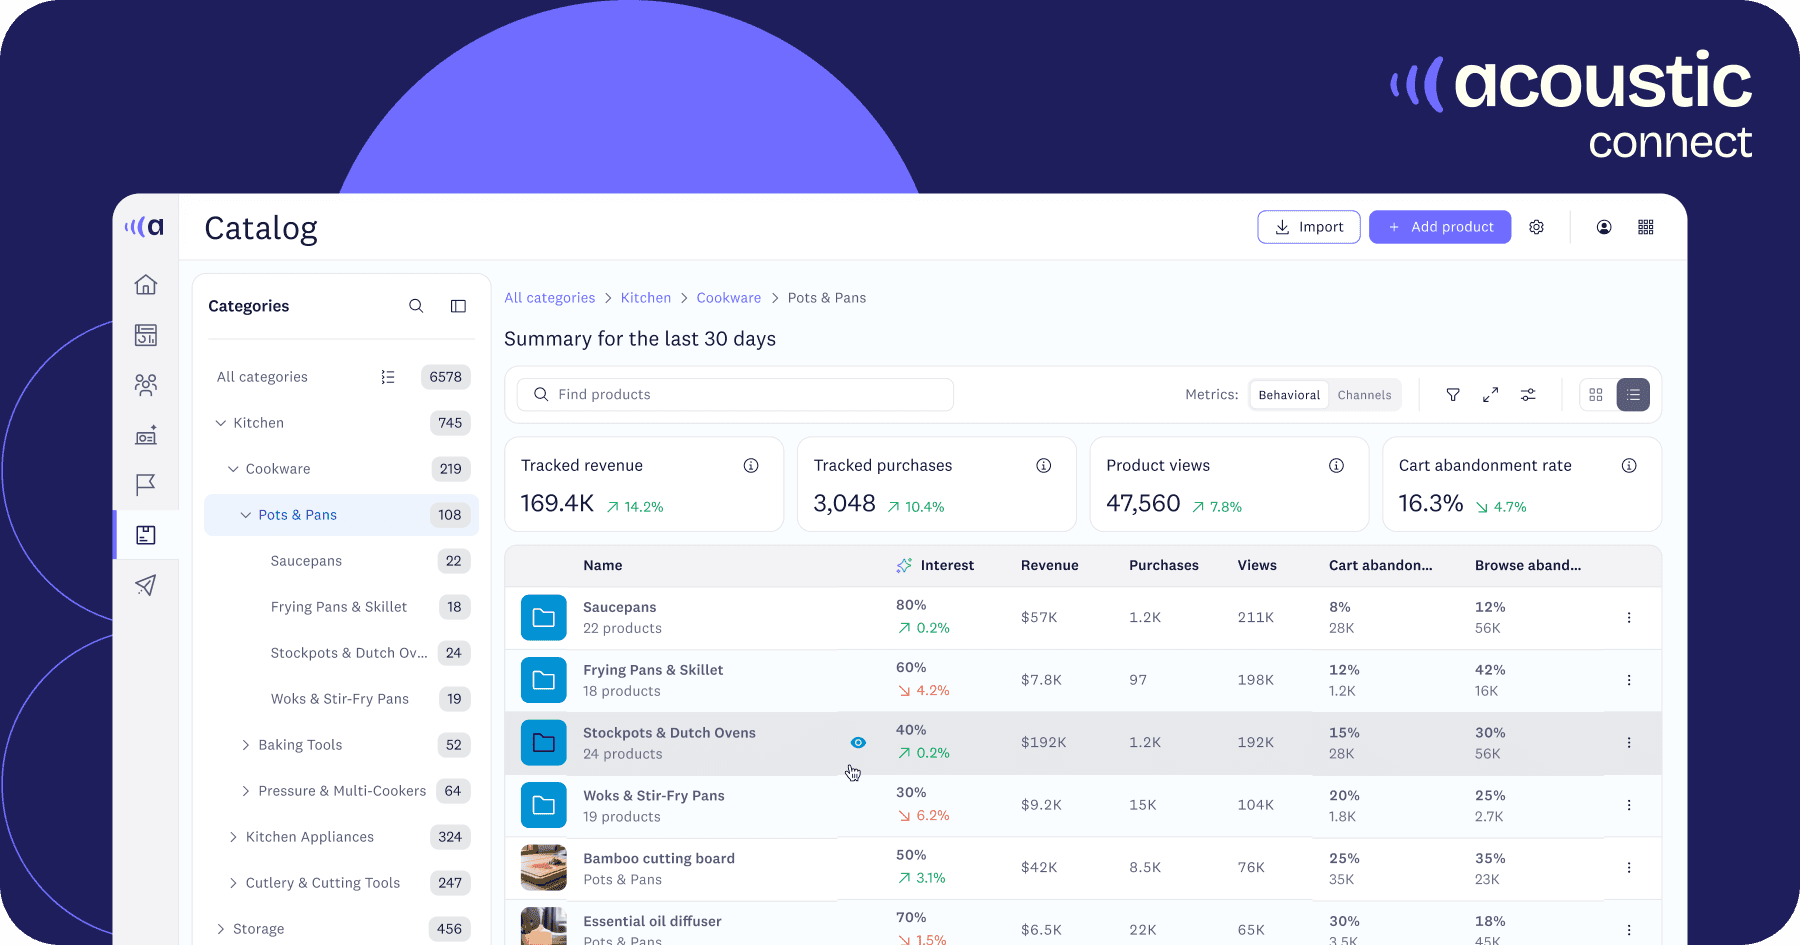1800x945 pixels.
Task: Open the Catalog sidebar icon
Action: [x=146, y=535]
